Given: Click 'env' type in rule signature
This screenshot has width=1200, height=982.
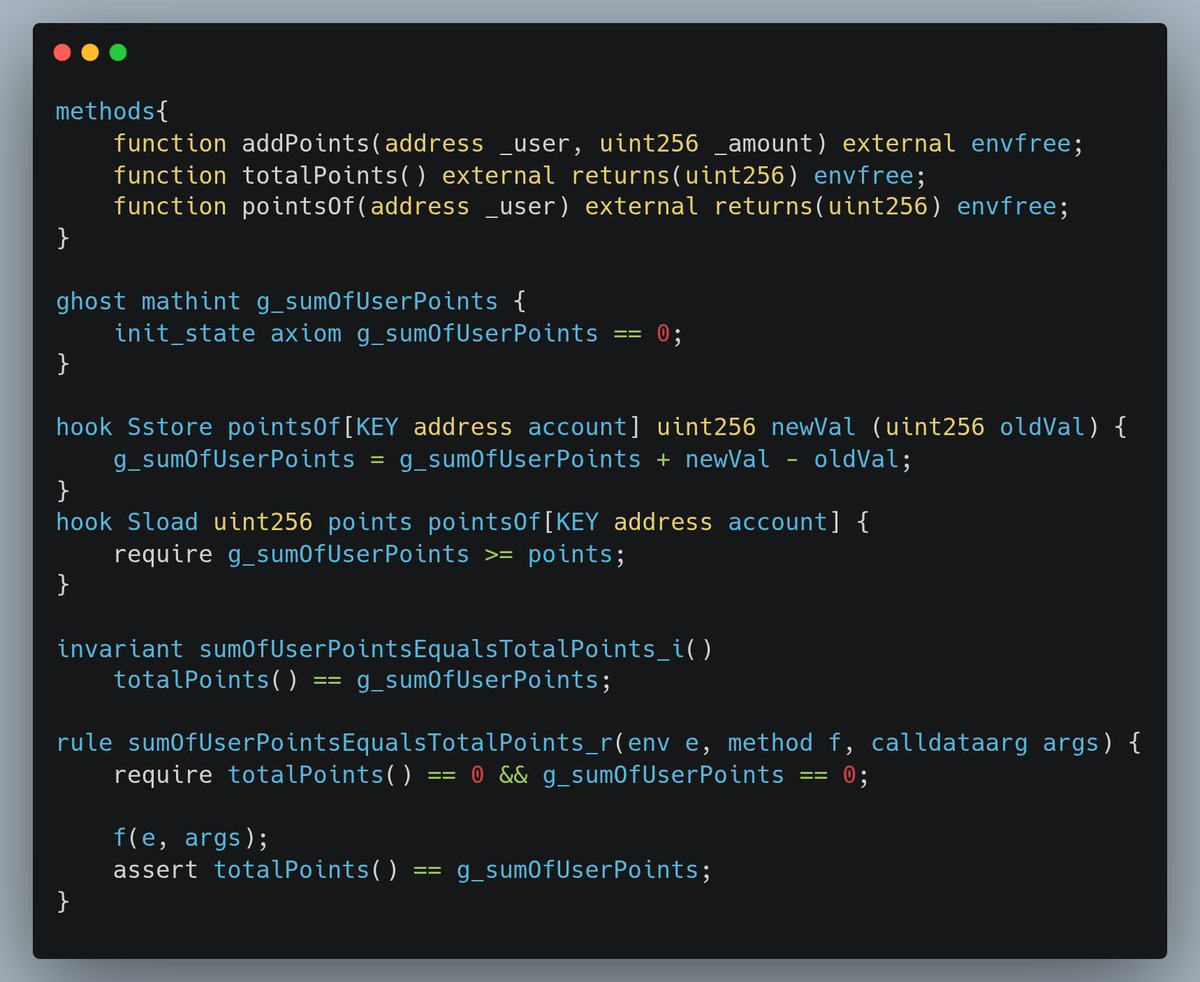Looking at the screenshot, I should [648, 743].
